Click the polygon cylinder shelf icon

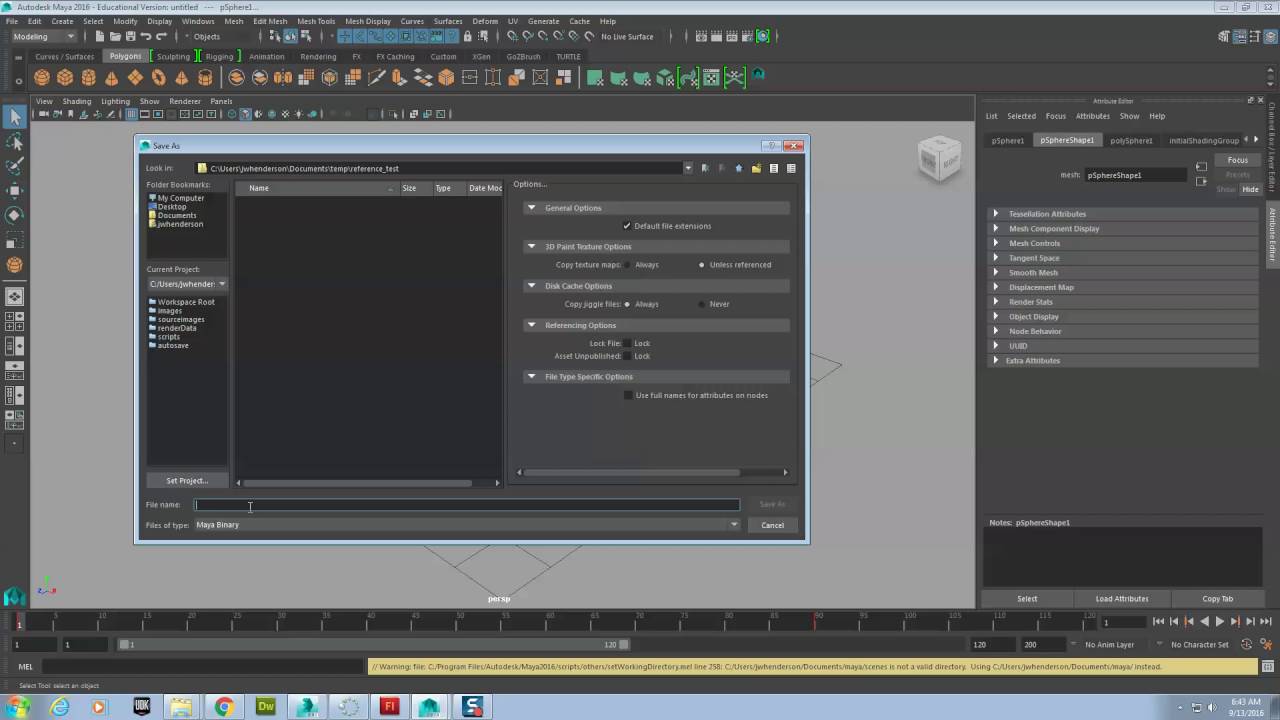88,77
